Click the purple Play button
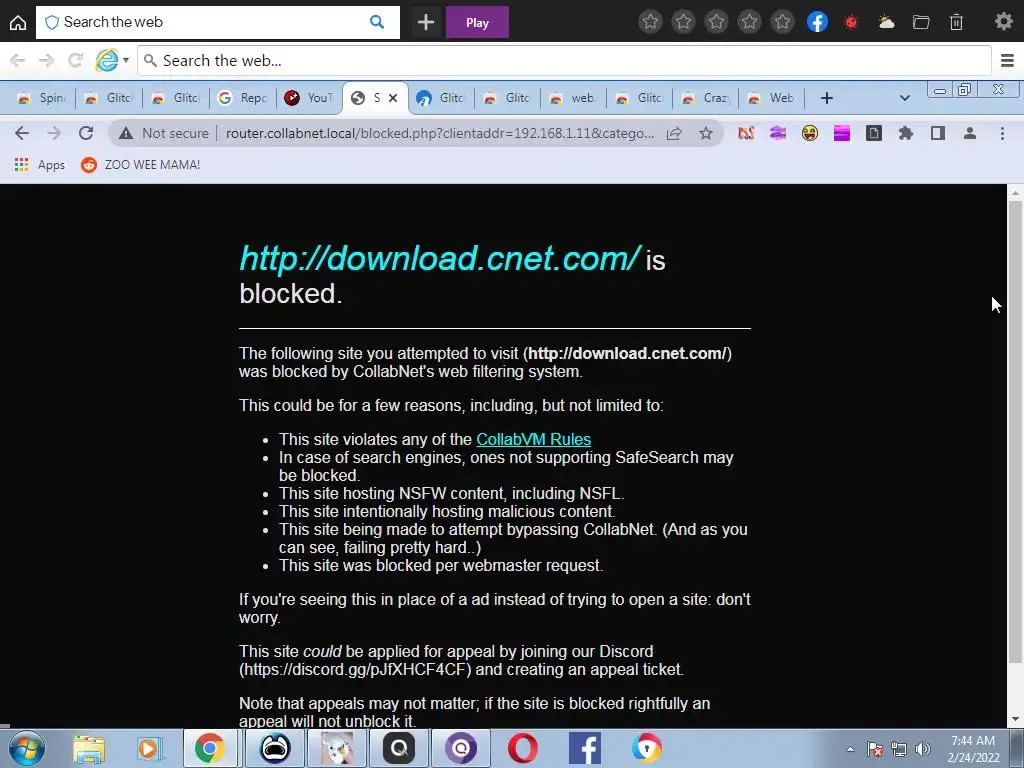The width and height of the screenshot is (1024, 768). tap(477, 22)
